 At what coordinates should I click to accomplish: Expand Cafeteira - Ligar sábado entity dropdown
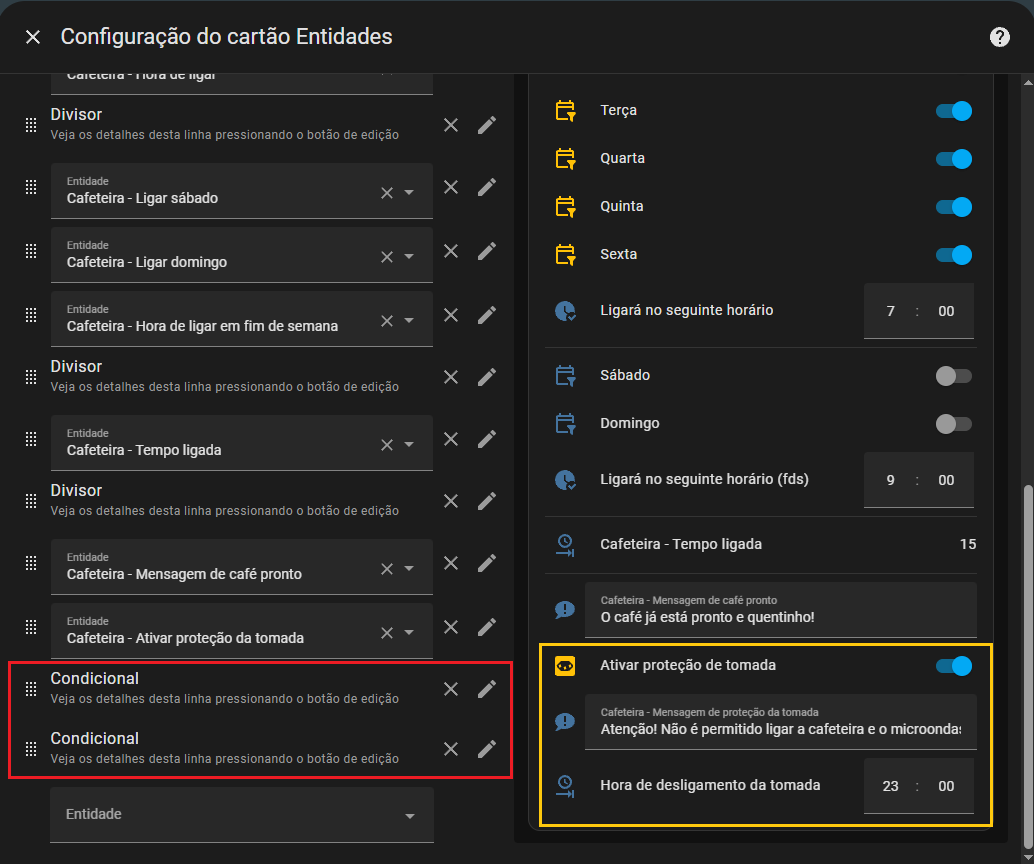pyautogui.click(x=409, y=193)
